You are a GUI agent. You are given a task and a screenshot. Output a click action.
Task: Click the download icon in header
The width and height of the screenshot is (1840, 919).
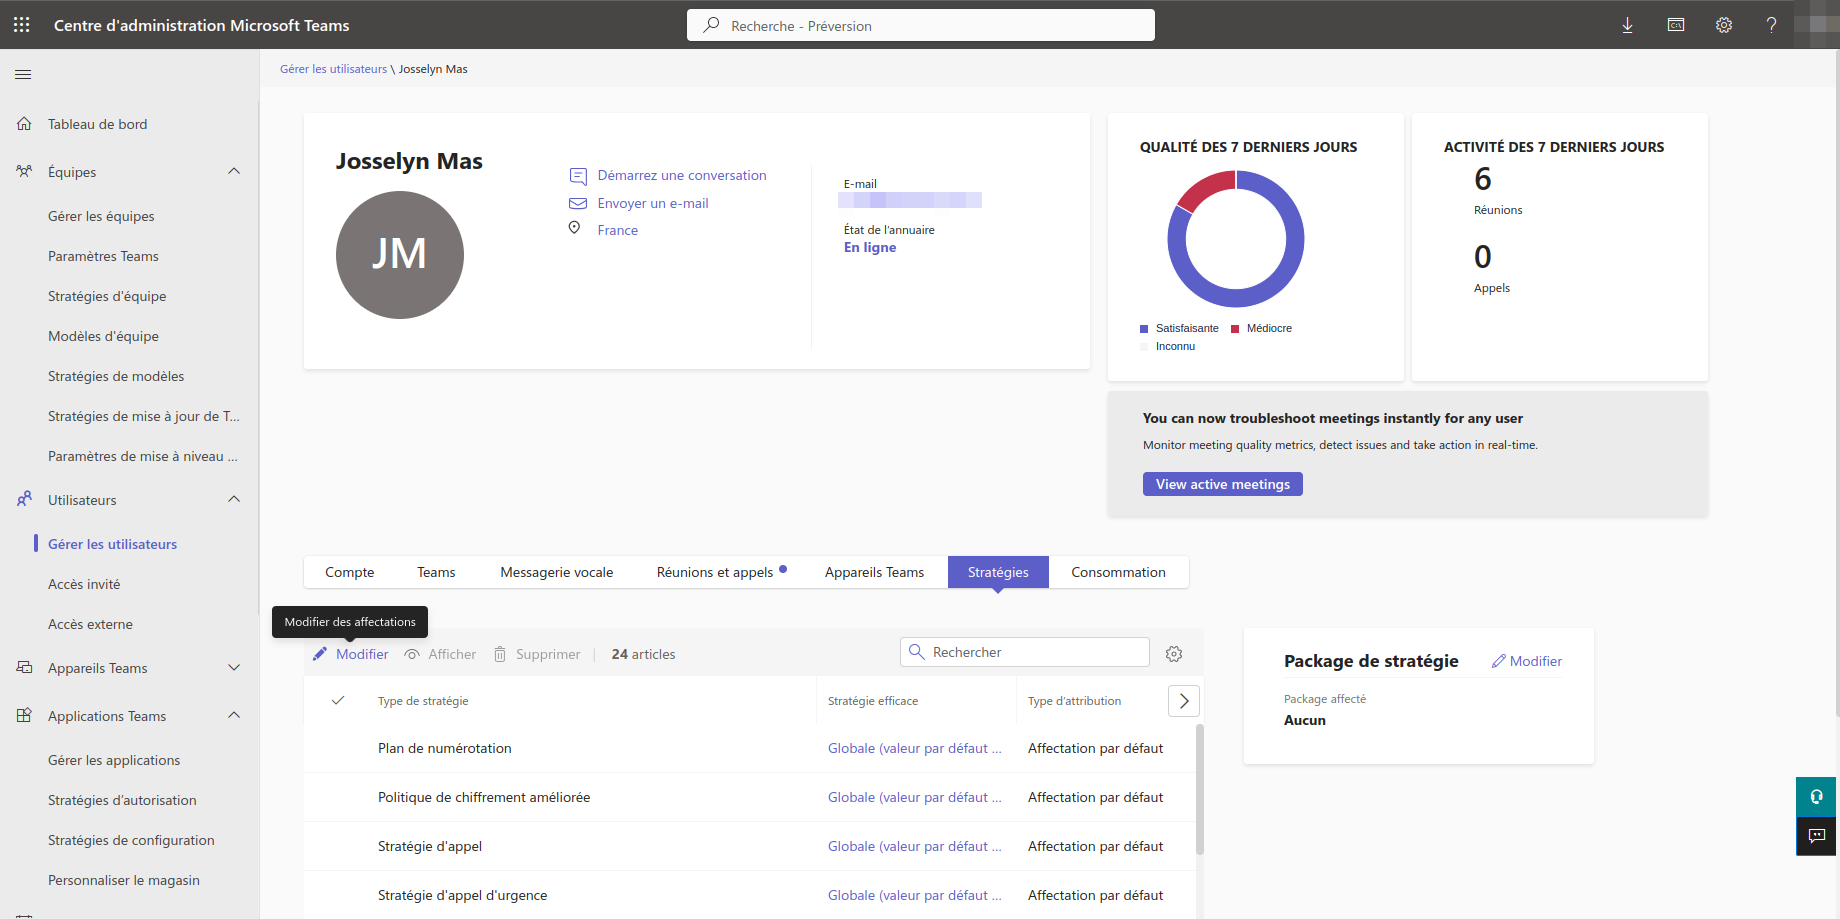pos(1627,25)
